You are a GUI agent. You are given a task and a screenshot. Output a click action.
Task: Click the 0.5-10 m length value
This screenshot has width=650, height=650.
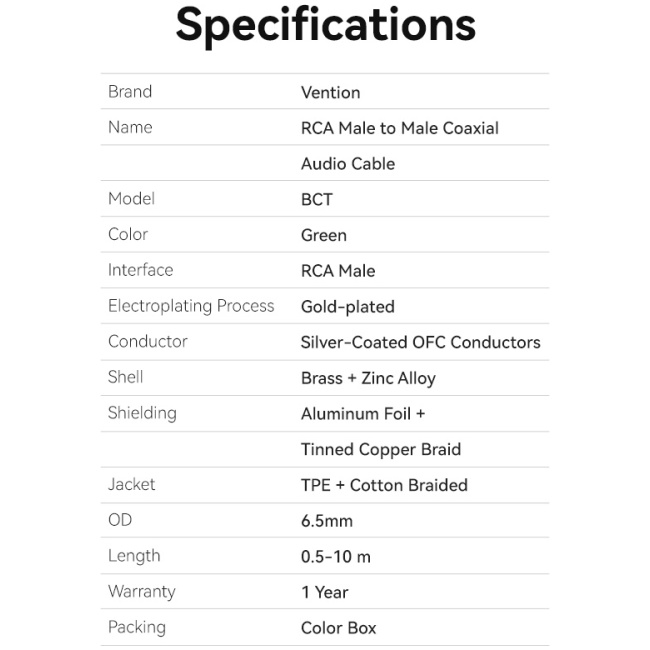click(x=335, y=557)
